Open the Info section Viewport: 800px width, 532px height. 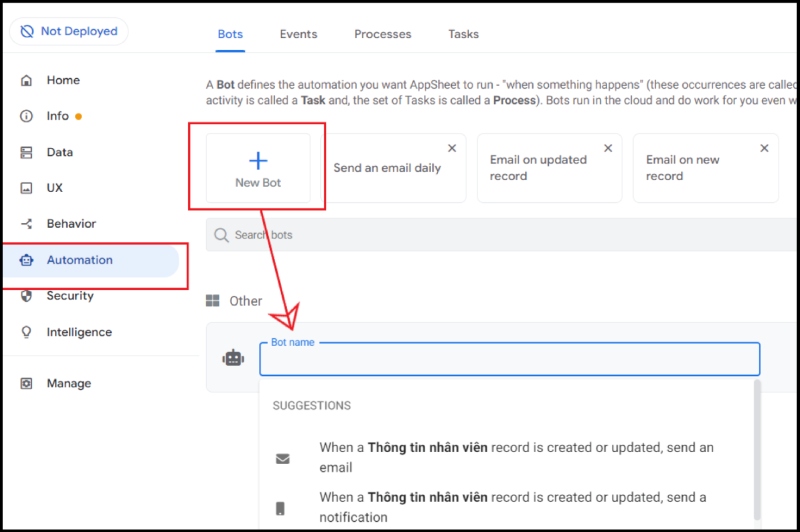[58, 116]
